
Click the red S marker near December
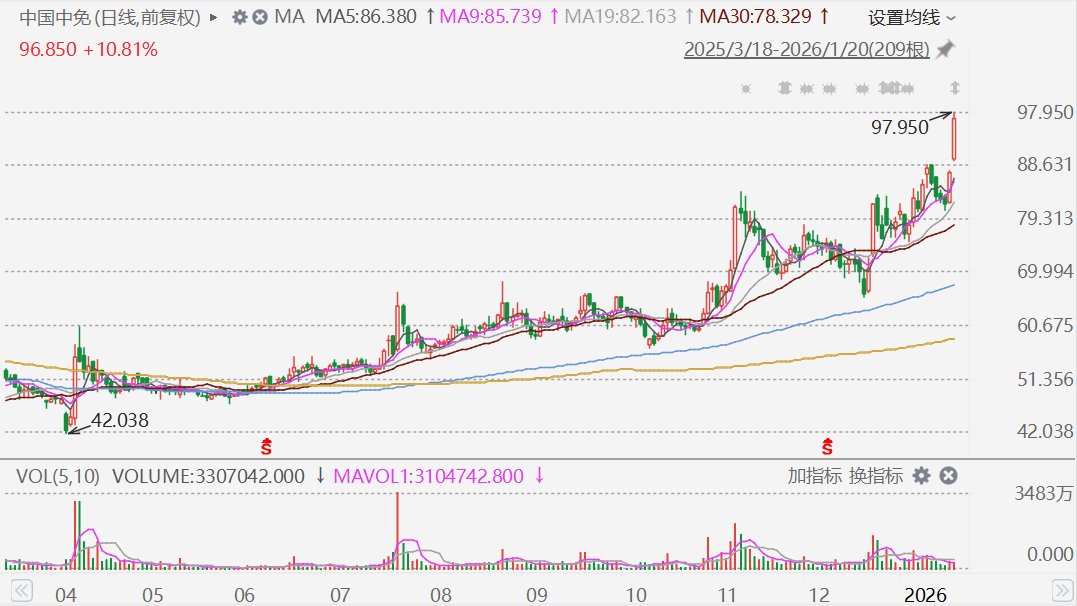(x=827, y=447)
